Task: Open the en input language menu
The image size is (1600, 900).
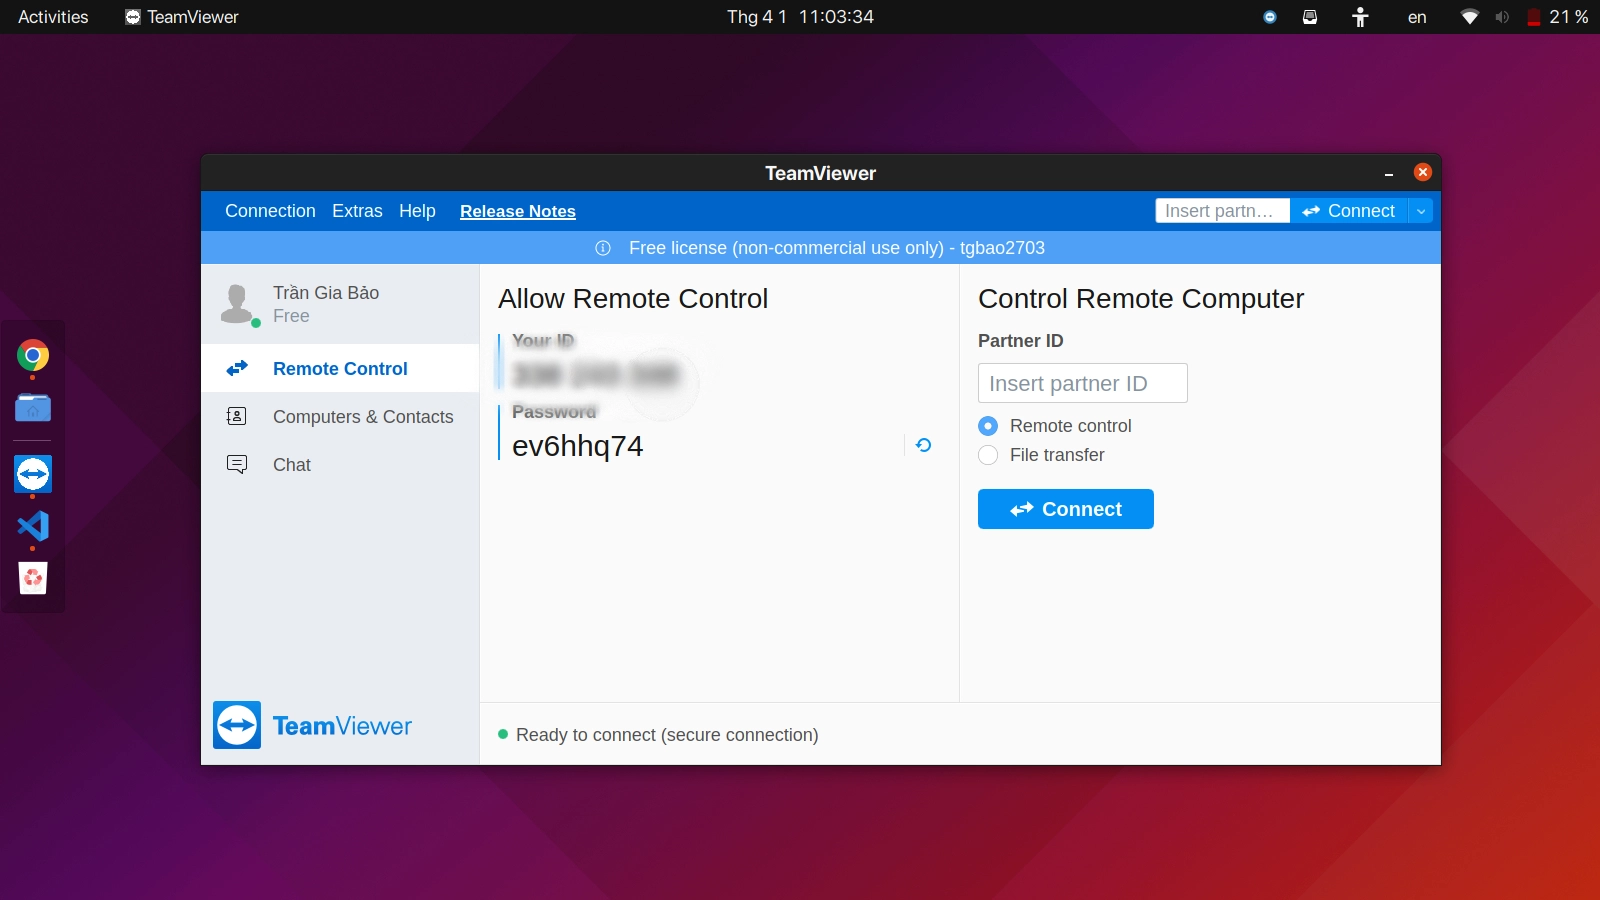Action: point(1417,17)
